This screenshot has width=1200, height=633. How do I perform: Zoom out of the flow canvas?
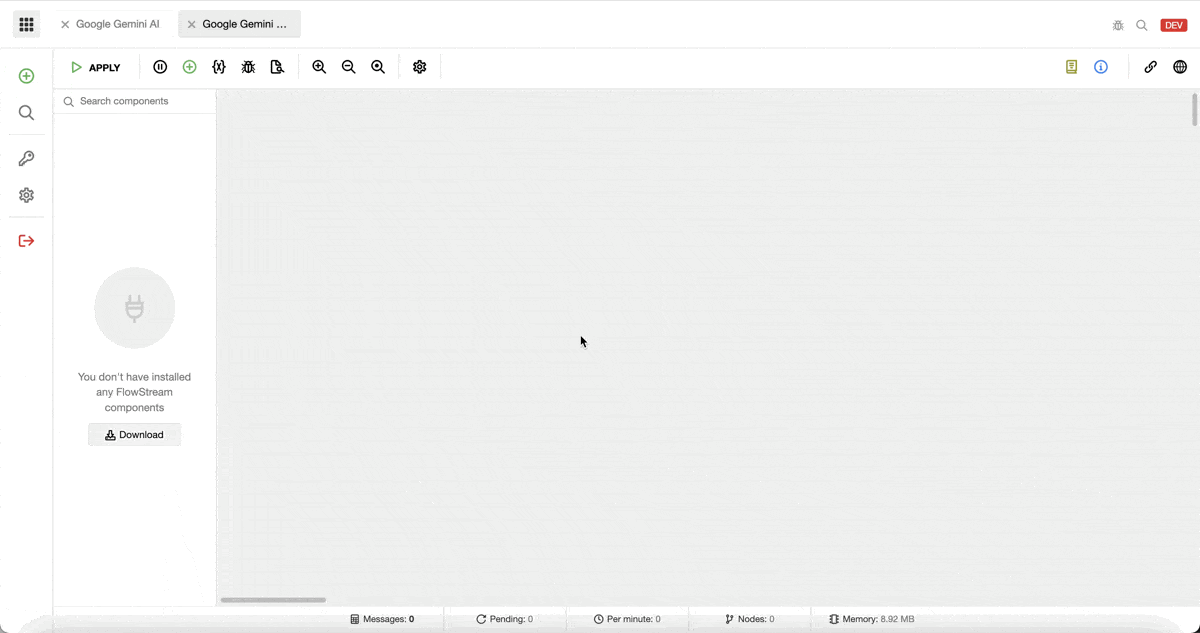coord(348,67)
